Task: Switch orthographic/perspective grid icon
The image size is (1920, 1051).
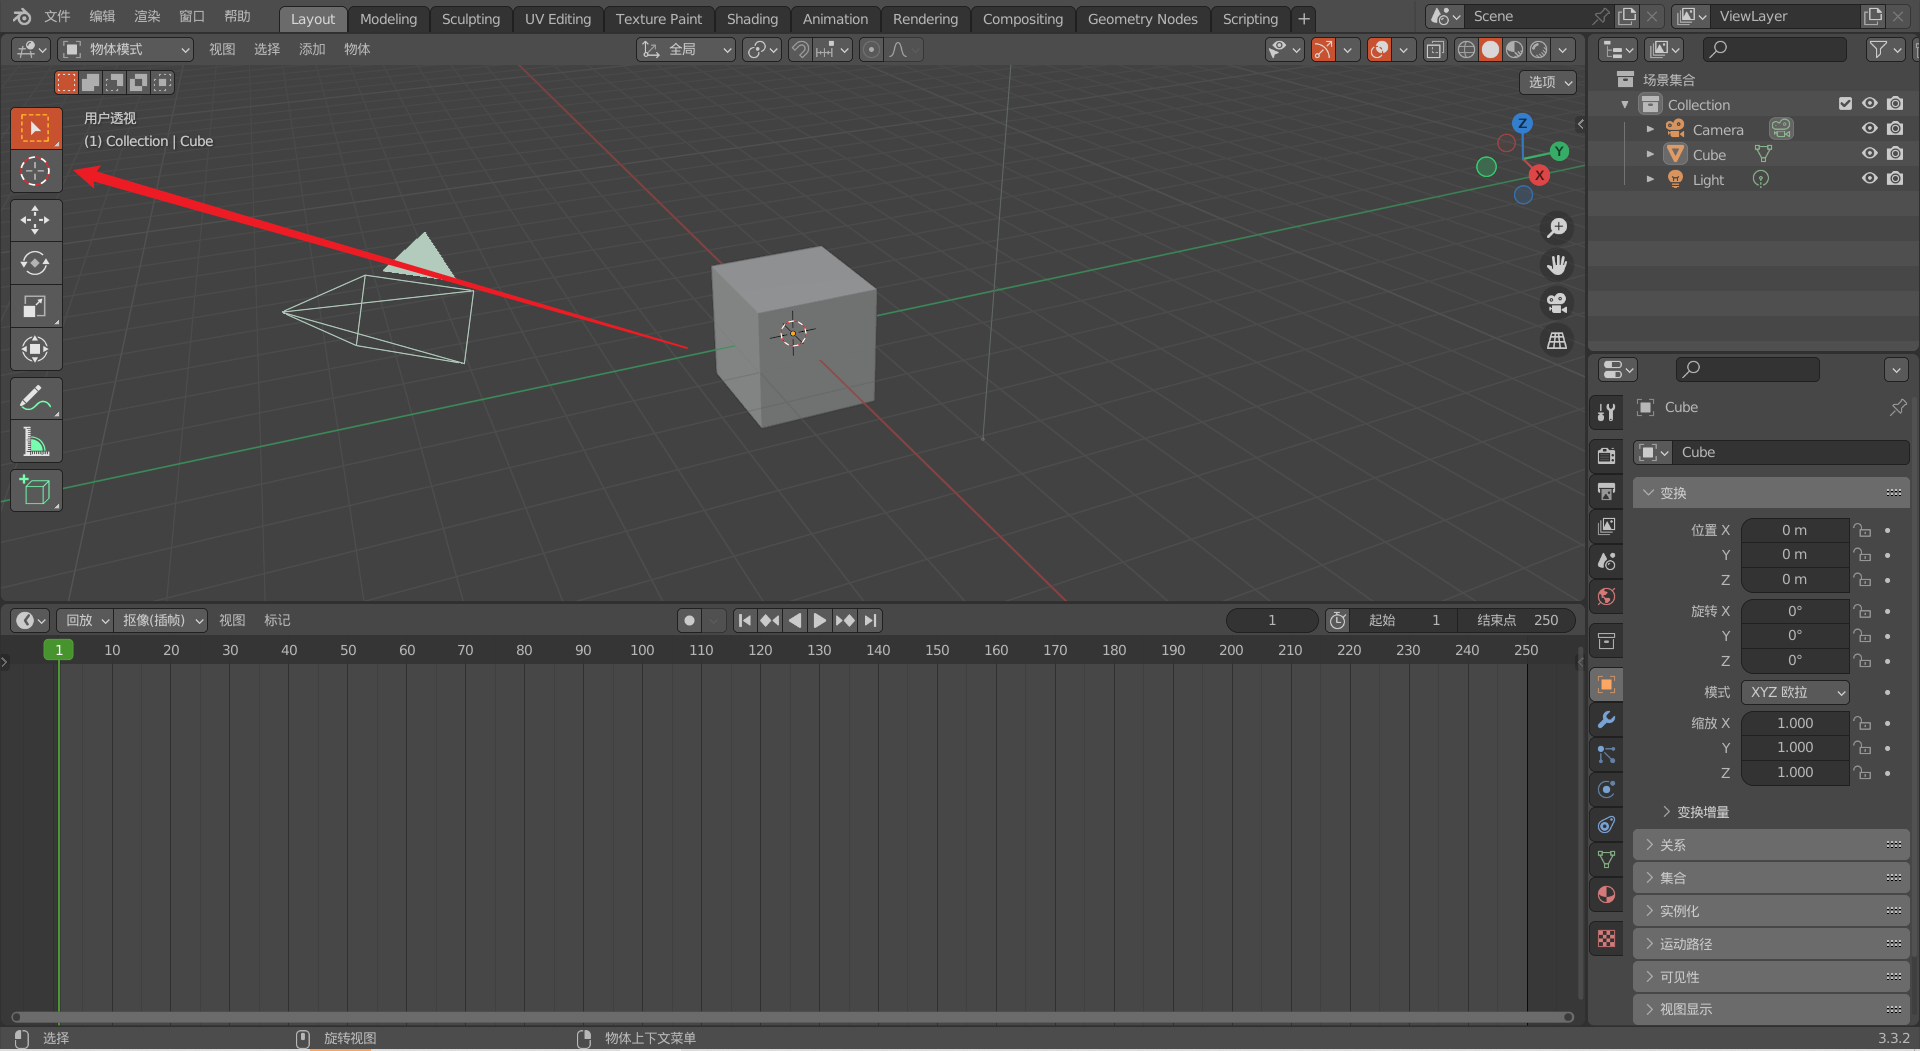Action: [1557, 340]
